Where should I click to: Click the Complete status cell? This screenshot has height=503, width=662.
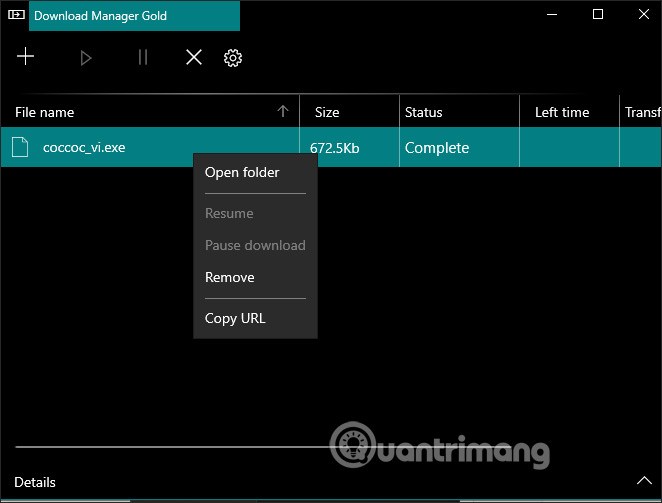tap(437, 148)
